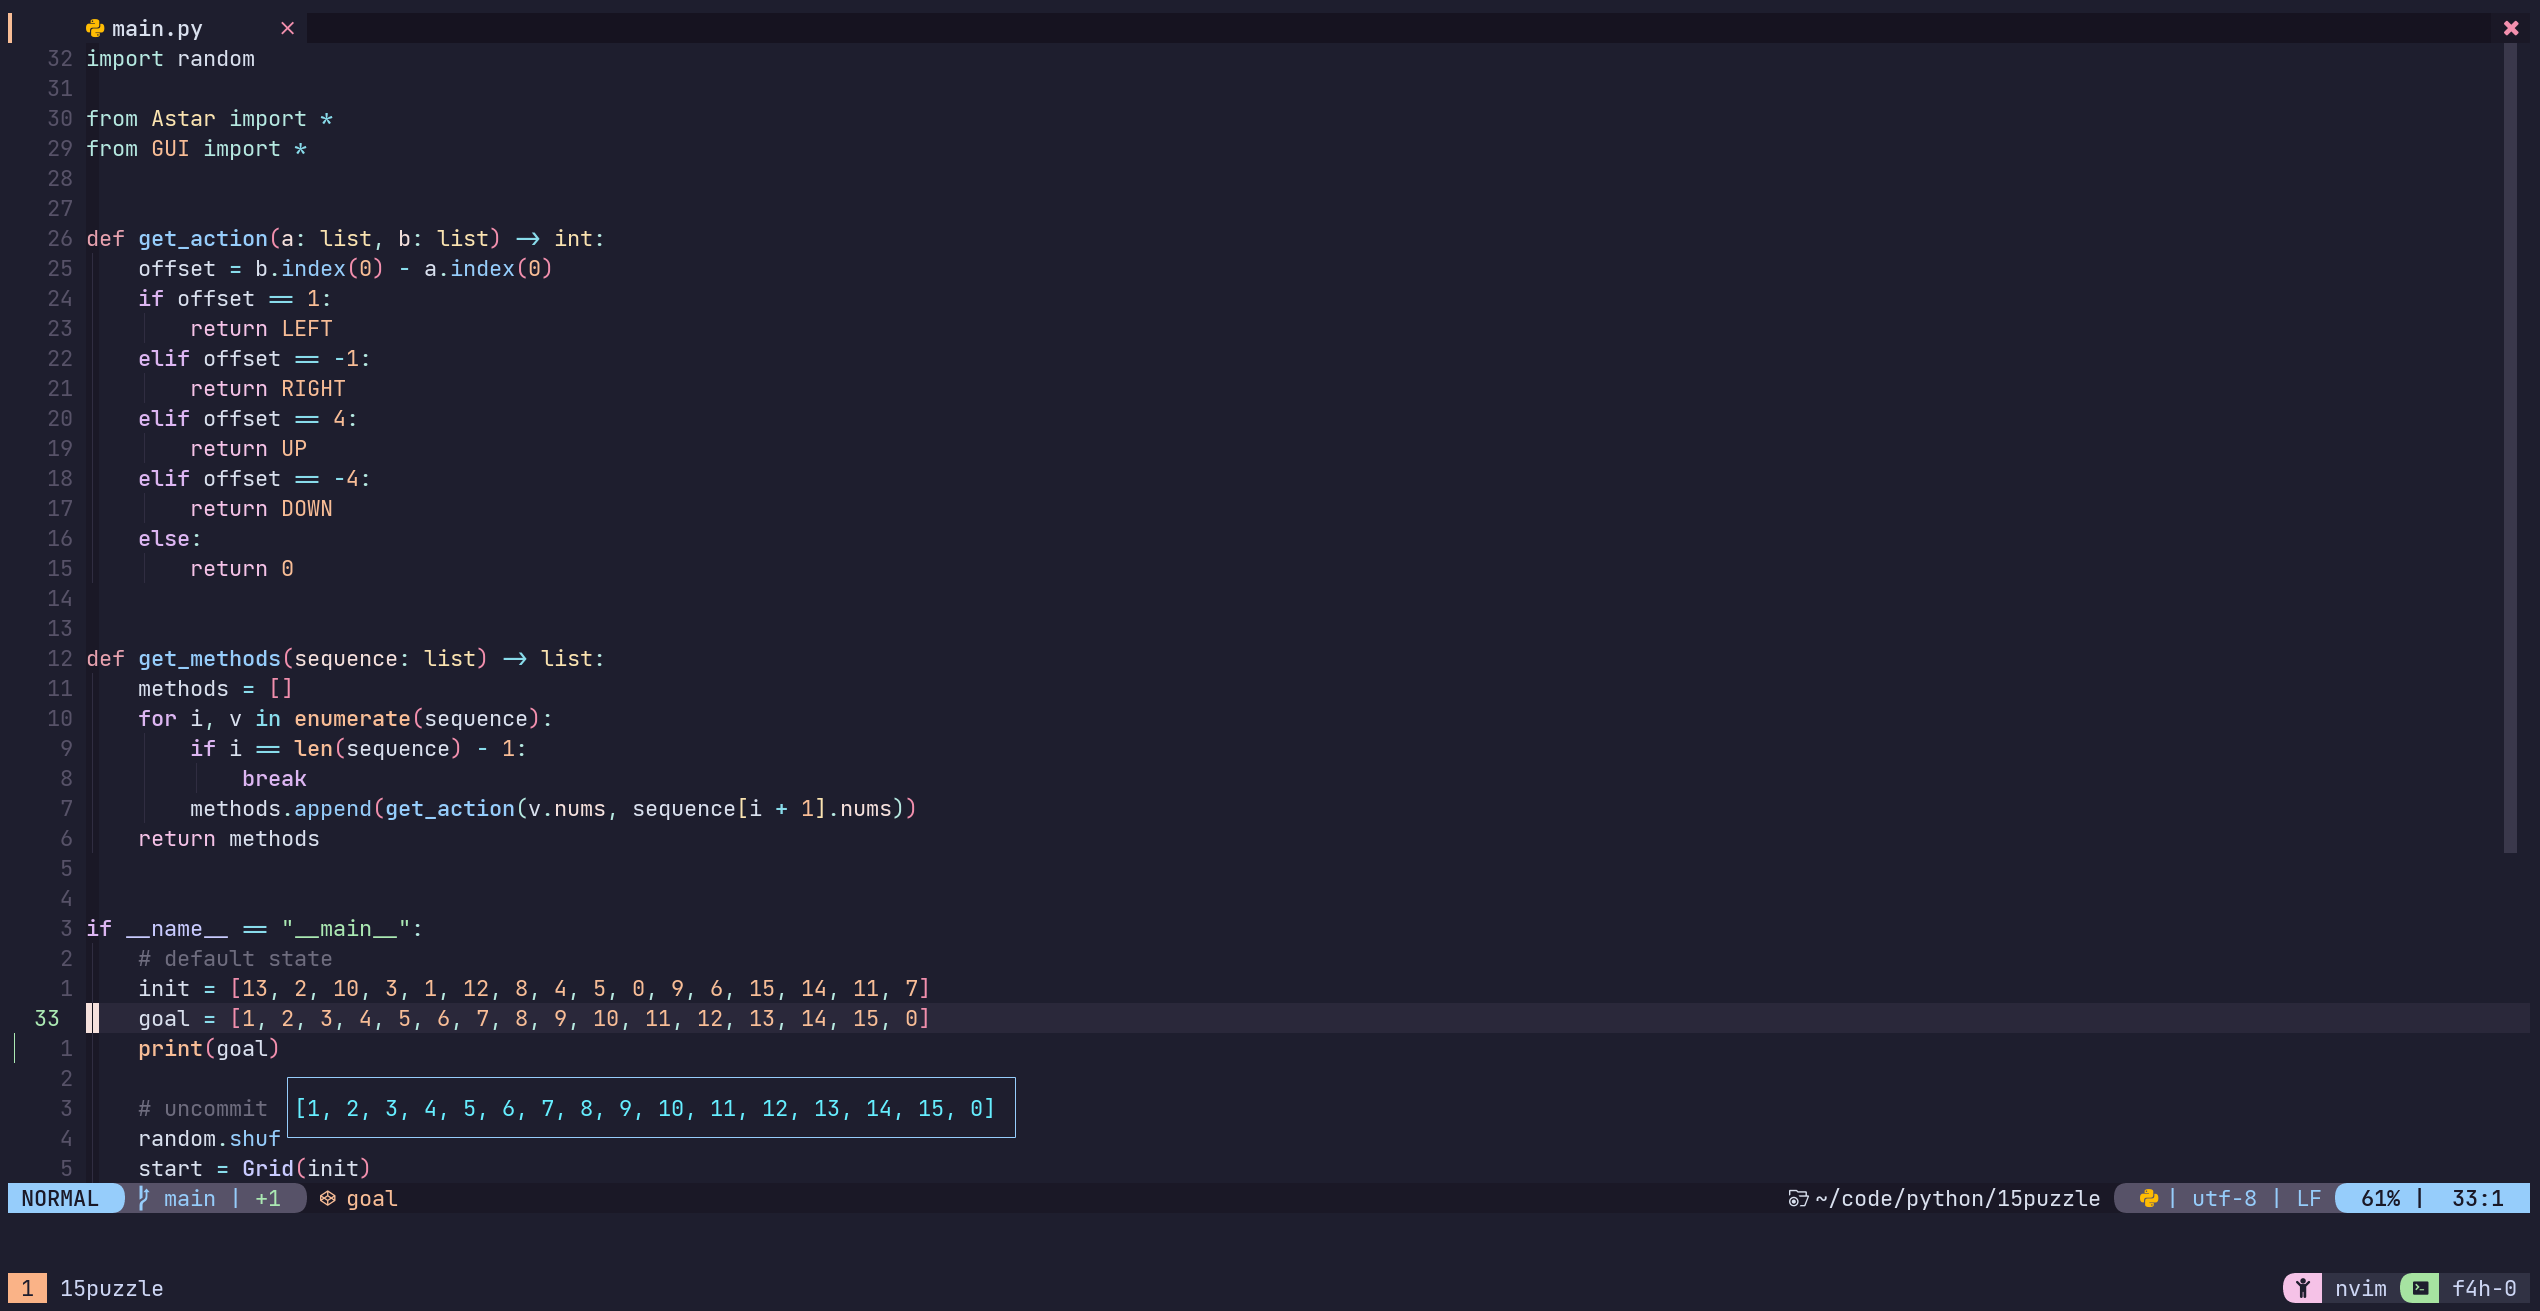This screenshot has width=2540, height=1311.
Task: Click the NORMAL mode indicator
Action: (x=60, y=1198)
